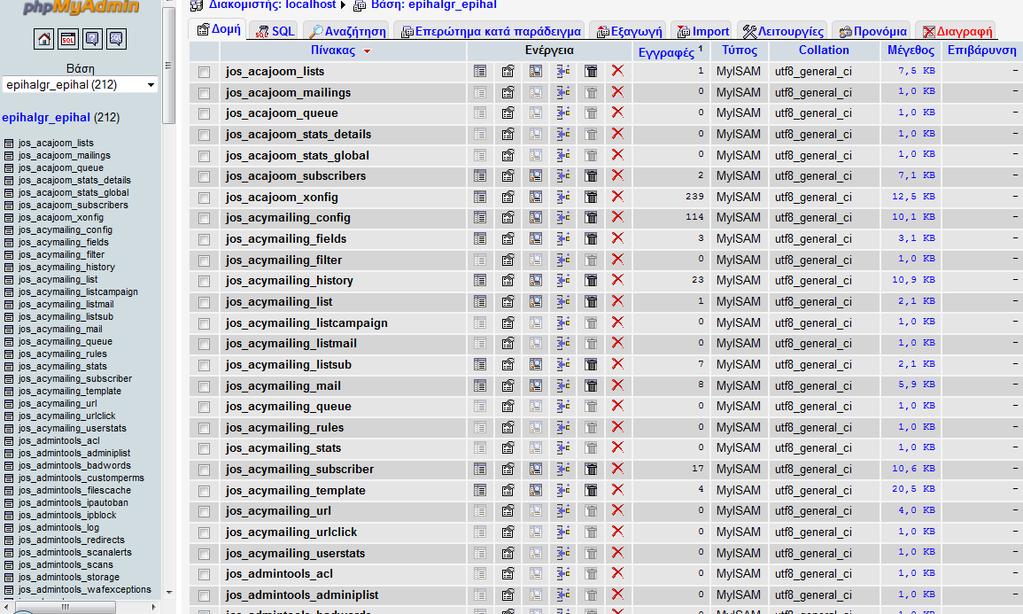Open the Αναζήτηση tab
Image resolution: width=1023 pixels, height=614 pixels.
pyautogui.click(x=348, y=31)
